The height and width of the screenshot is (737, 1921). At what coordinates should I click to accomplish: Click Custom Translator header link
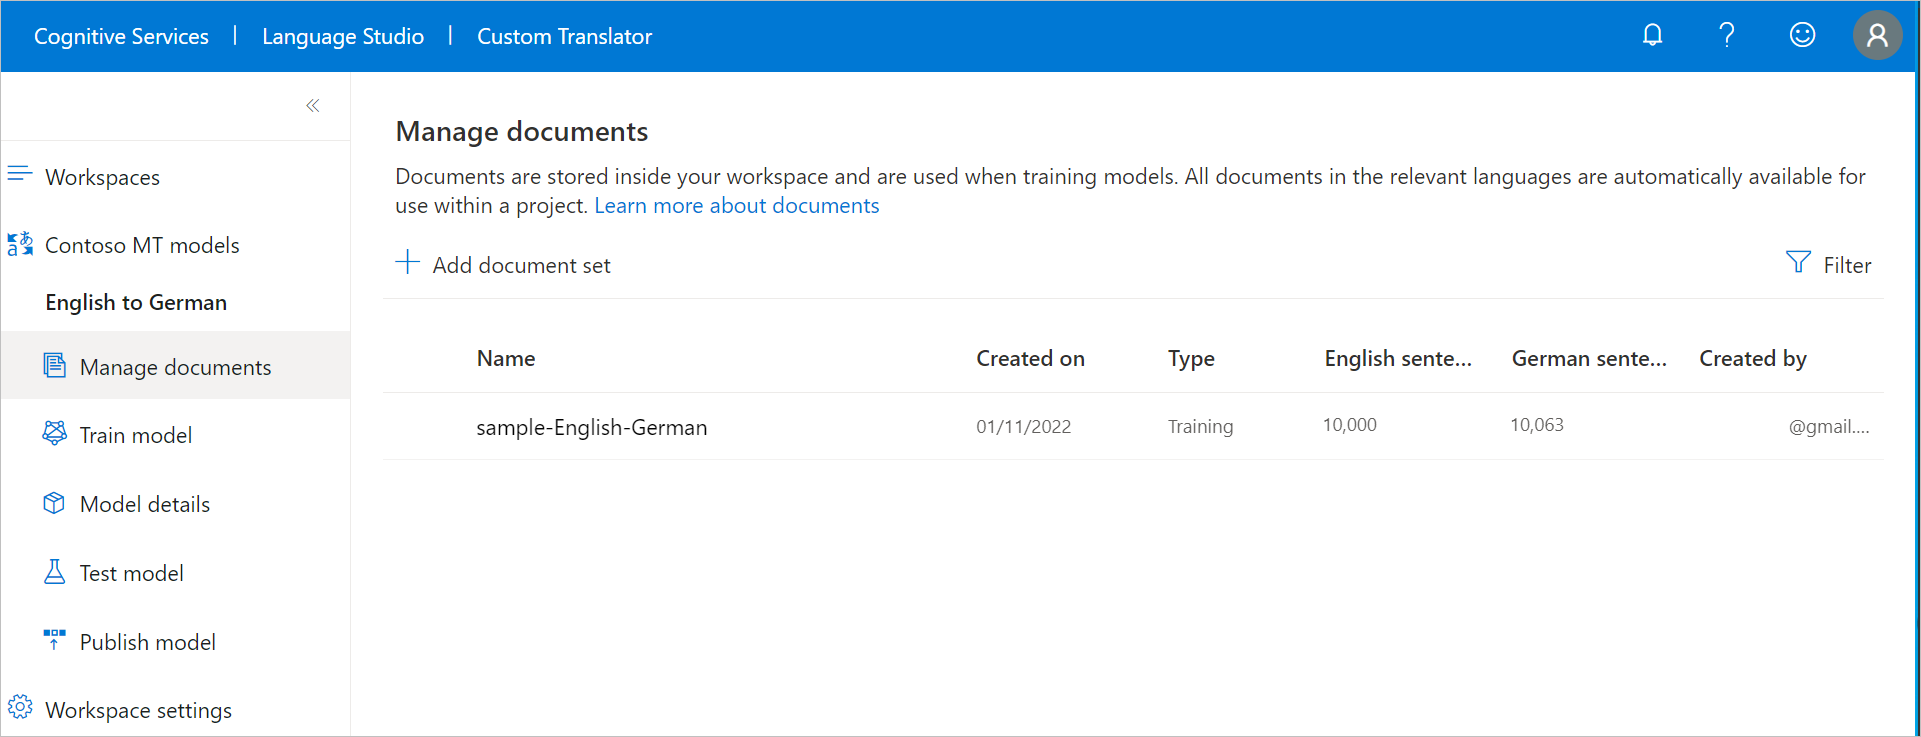564,36
